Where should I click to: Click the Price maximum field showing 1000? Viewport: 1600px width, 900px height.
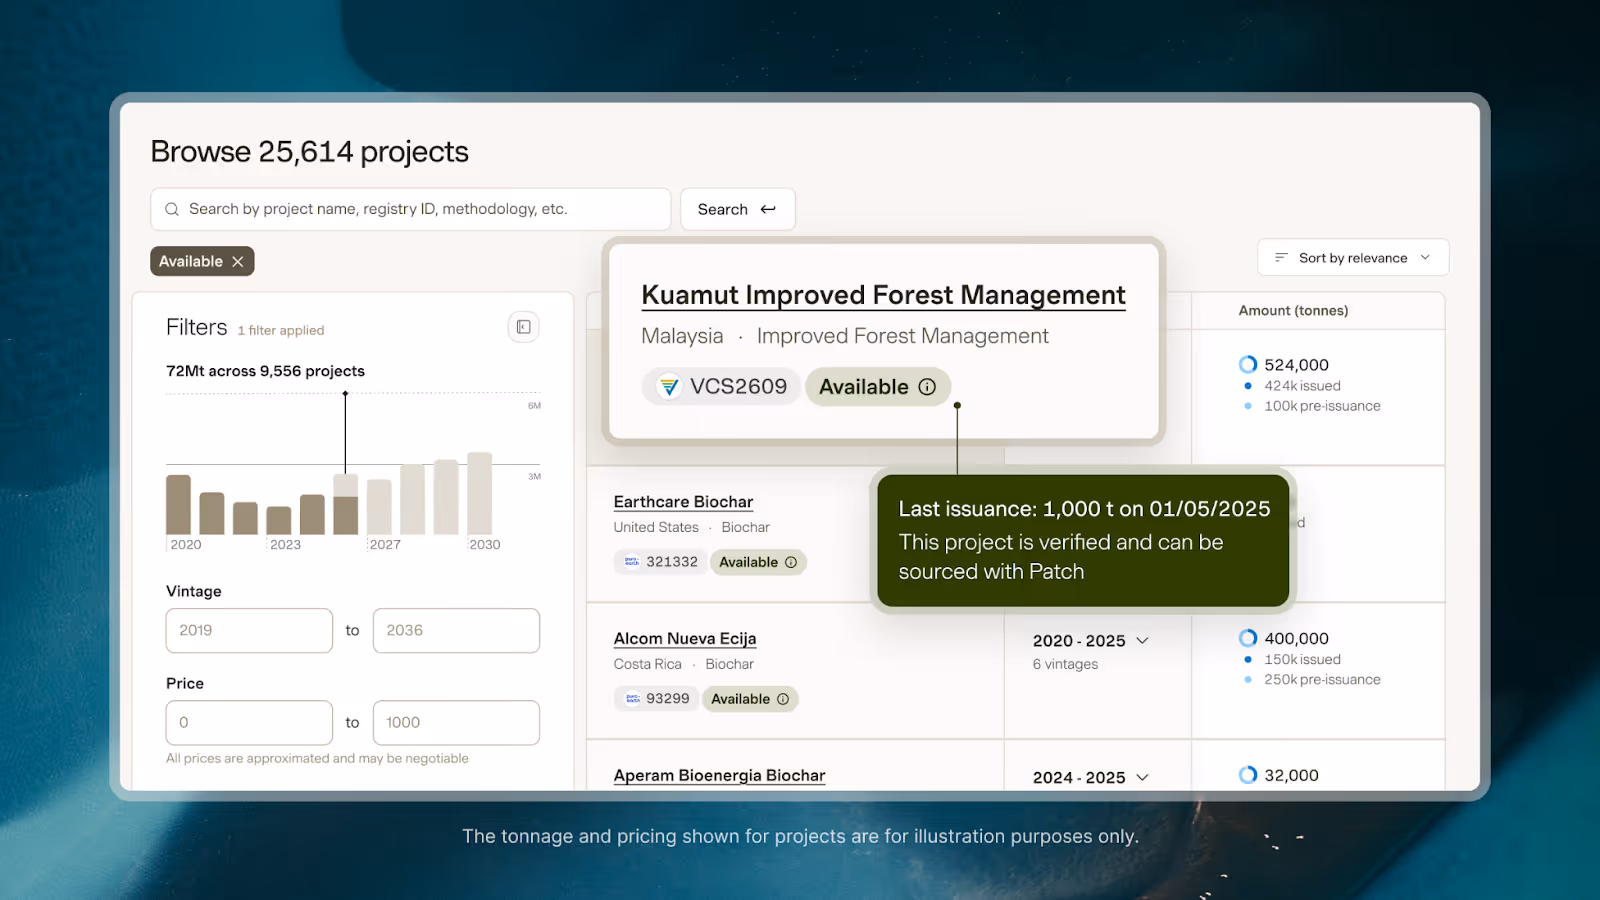point(456,723)
